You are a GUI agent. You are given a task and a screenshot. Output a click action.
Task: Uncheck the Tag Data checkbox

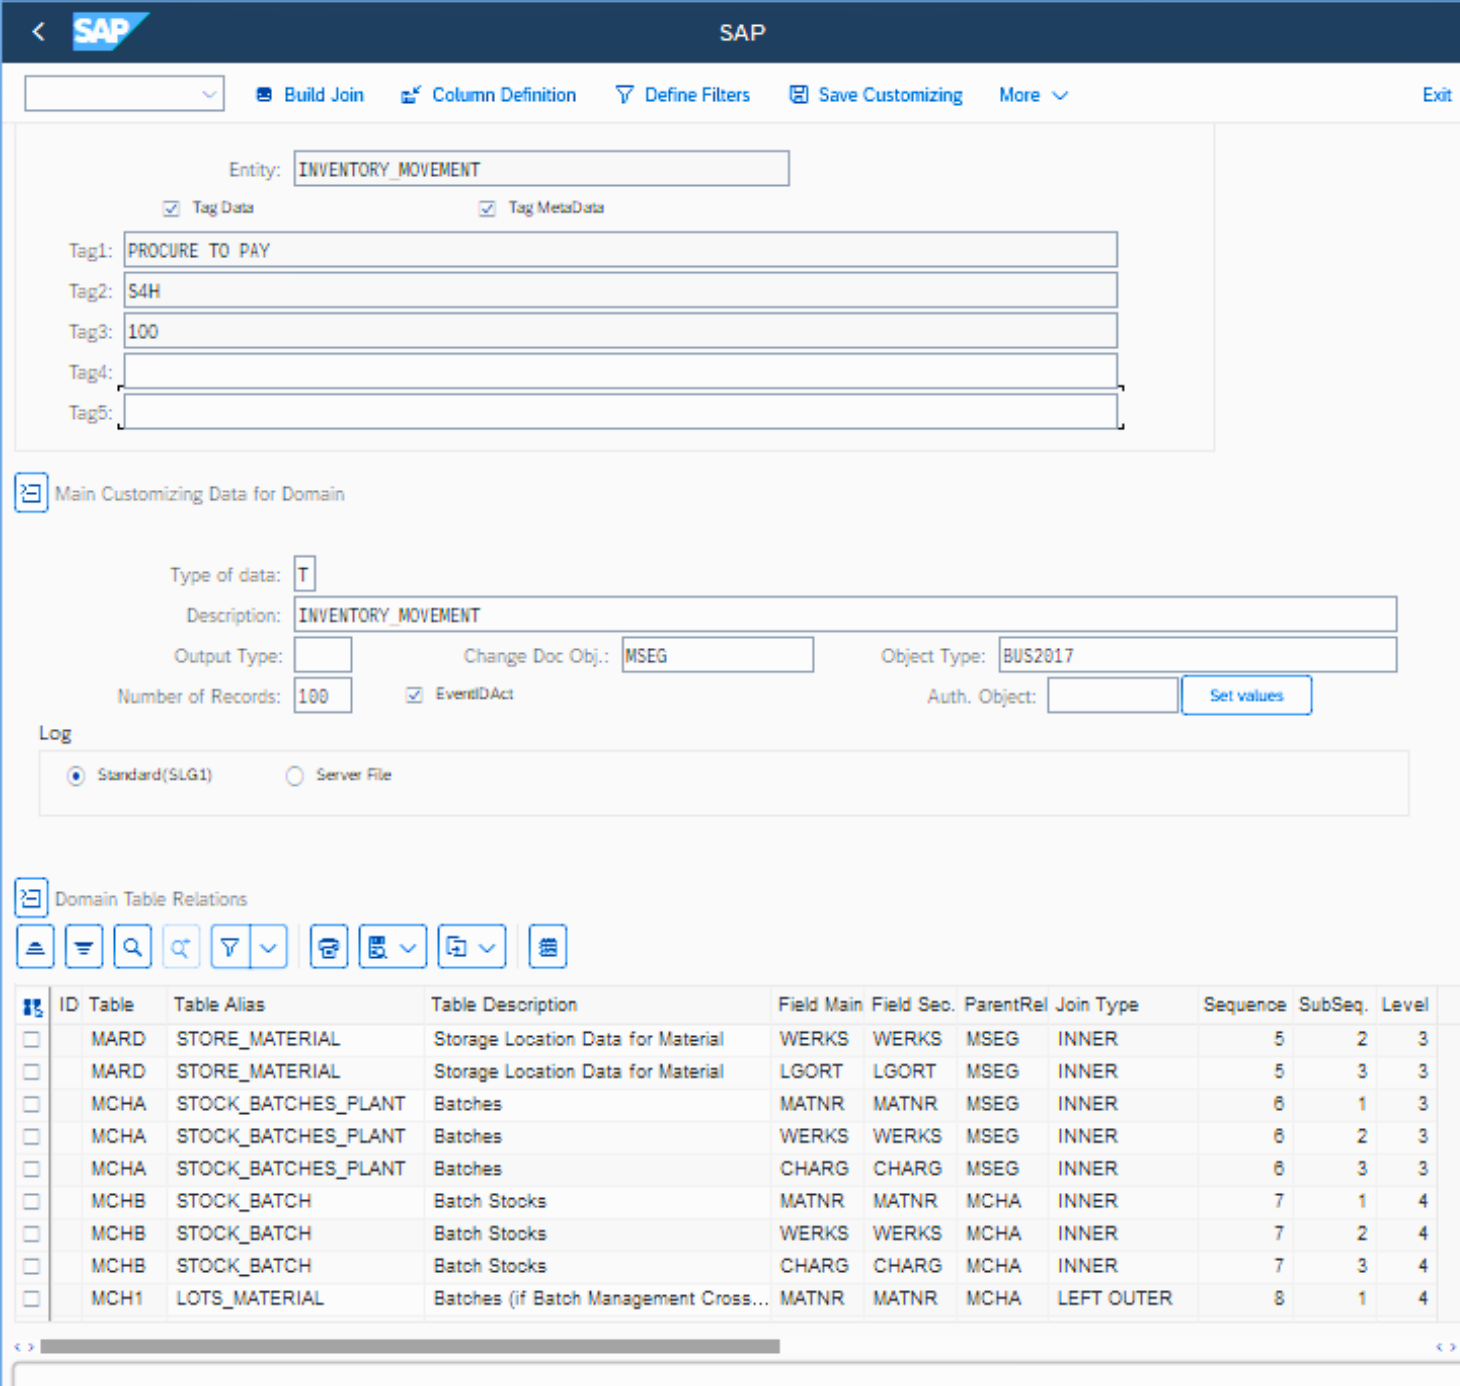coord(171,208)
